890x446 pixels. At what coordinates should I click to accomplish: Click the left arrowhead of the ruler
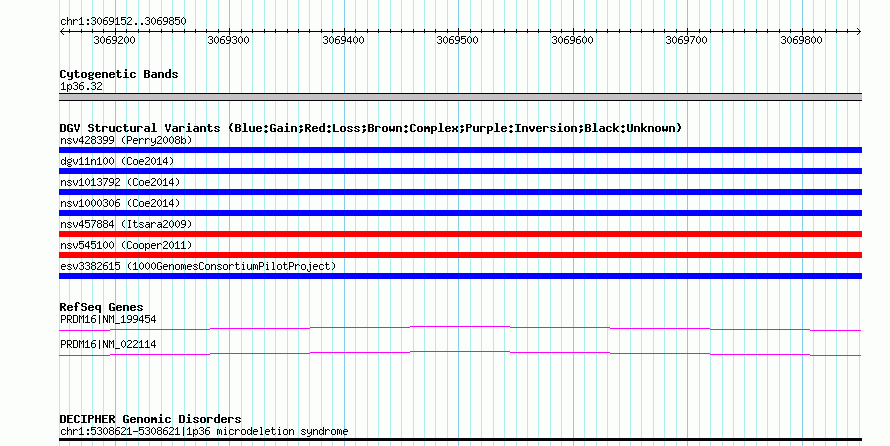point(62,32)
